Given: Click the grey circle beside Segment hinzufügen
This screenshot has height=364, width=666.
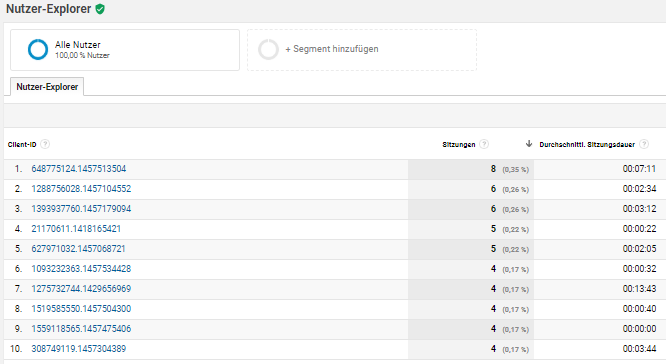Looking at the screenshot, I should coord(268,49).
